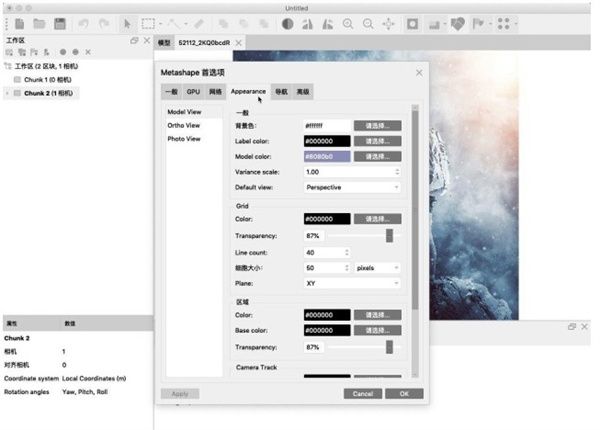This screenshot has height=430, width=600.
Task: Click the Save project disk icon
Action: (61, 23)
